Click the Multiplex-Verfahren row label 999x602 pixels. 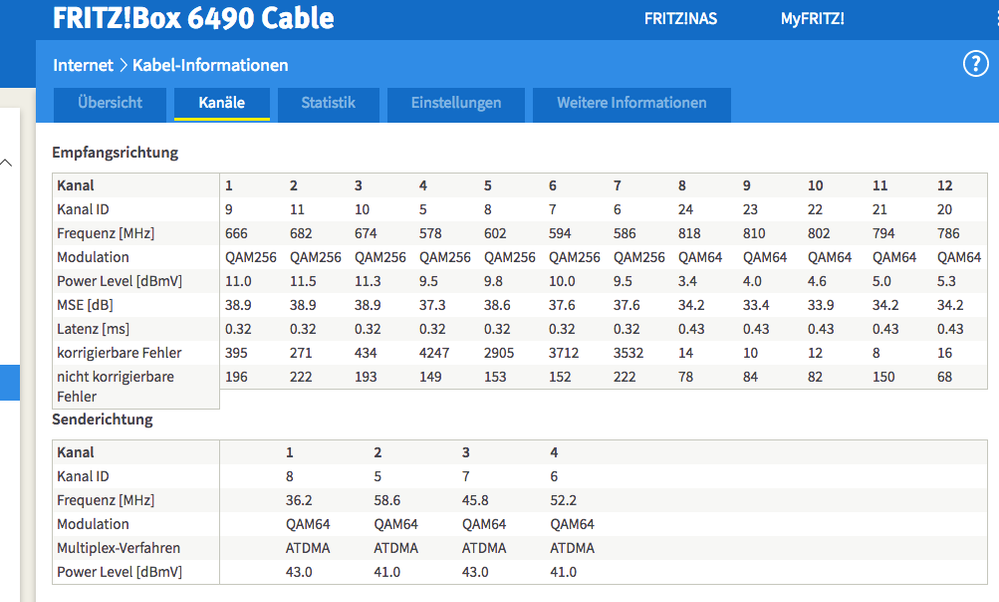click(119, 548)
